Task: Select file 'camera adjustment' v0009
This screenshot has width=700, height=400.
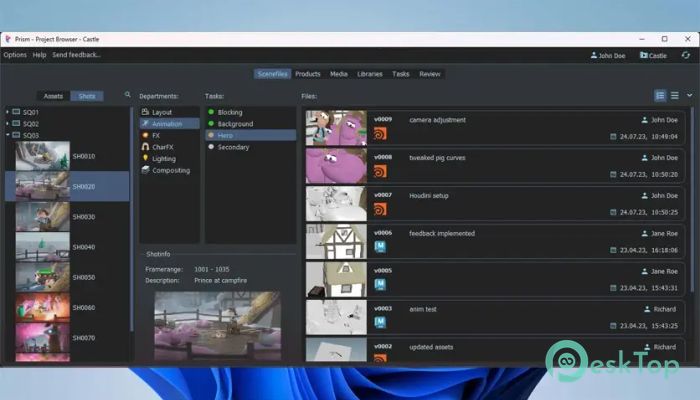Action: click(496, 128)
